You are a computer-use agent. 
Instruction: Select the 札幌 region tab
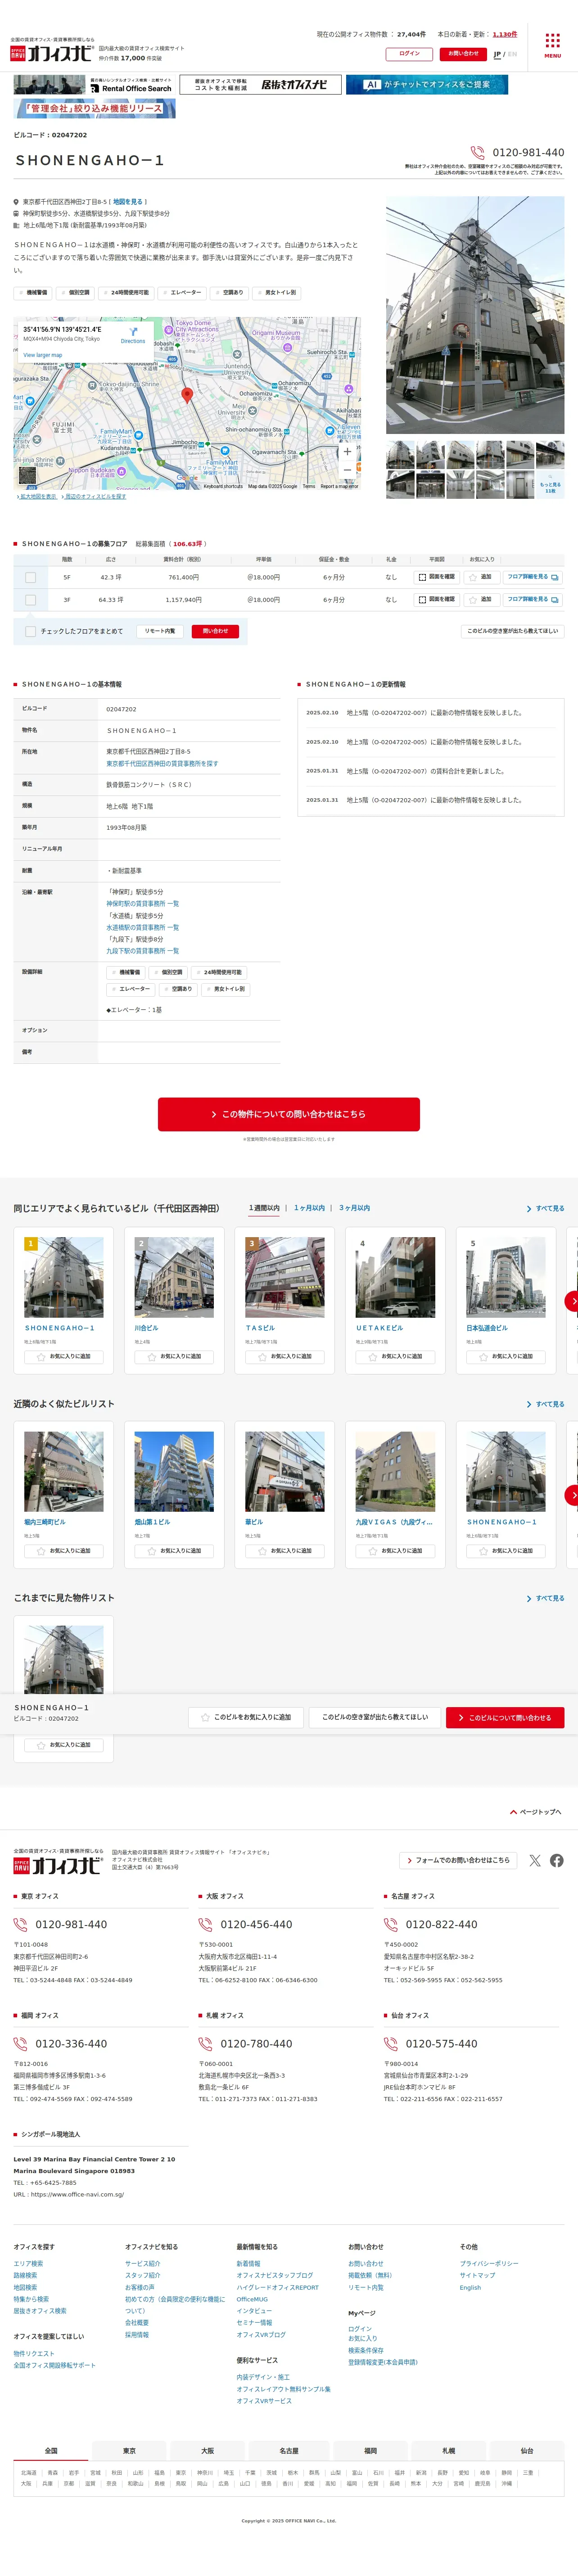pos(449,2451)
